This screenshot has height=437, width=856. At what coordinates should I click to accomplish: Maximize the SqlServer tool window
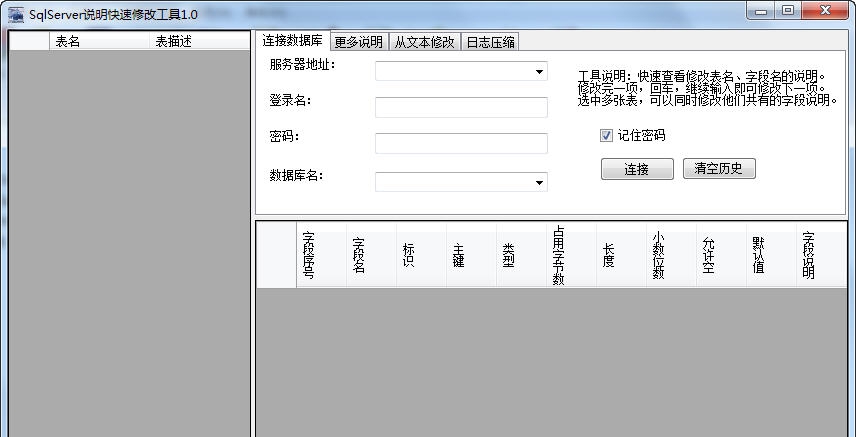click(x=788, y=10)
